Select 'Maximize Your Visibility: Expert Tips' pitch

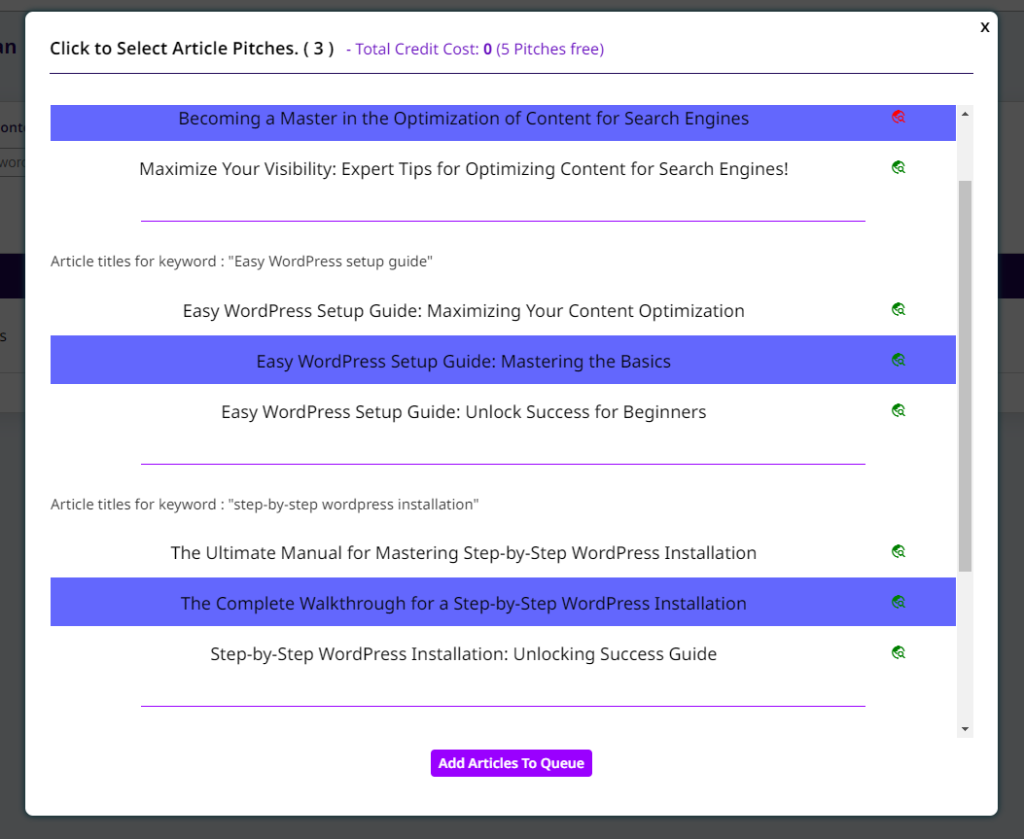click(x=463, y=169)
